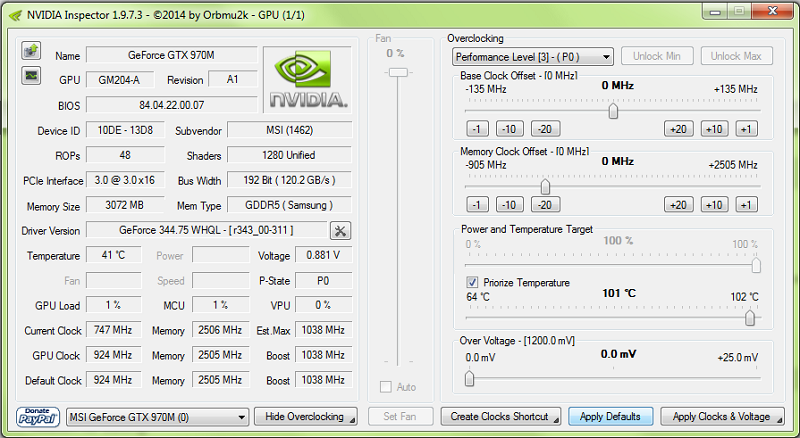Click the Name field GeForce GTX 970M
This screenshot has width=800, height=438.
coord(171,55)
